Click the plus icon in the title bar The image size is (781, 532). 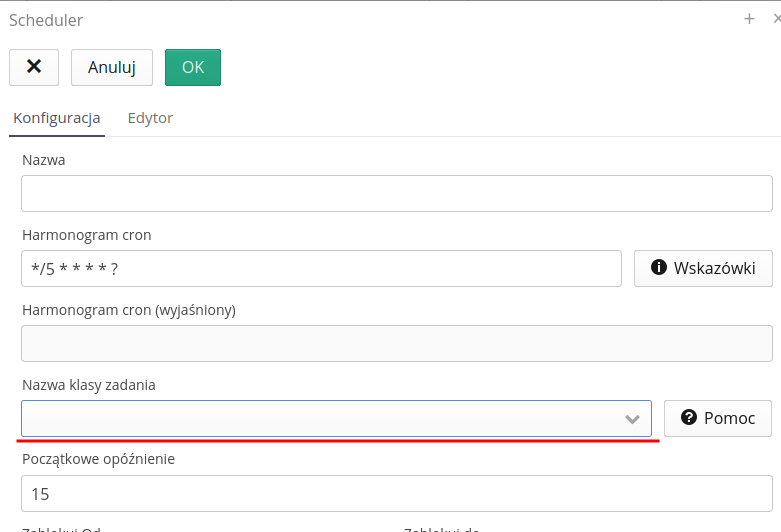pos(749,19)
